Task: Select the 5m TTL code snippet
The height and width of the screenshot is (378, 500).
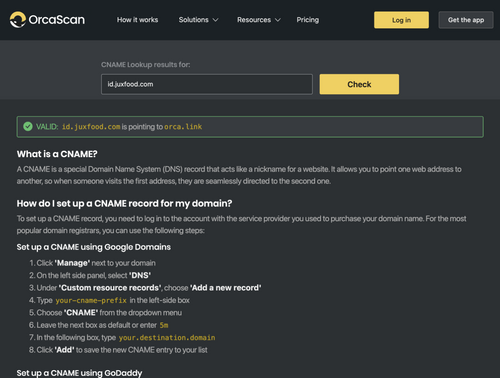Action: [x=164, y=325]
